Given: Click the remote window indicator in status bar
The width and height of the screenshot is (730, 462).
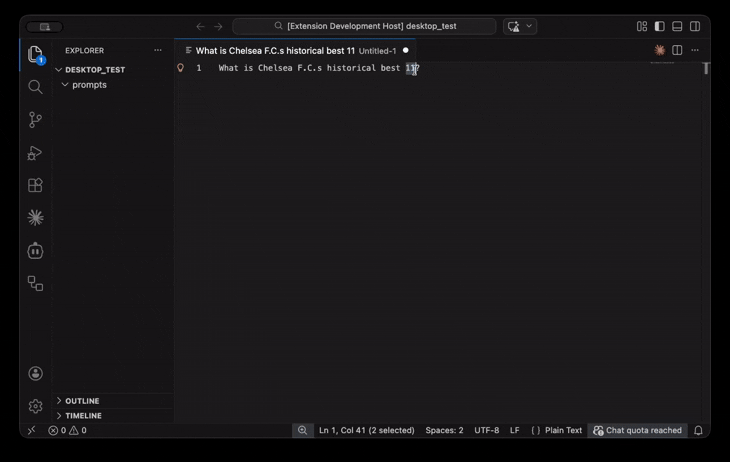Looking at the screenshot, I should coord(32,430).
